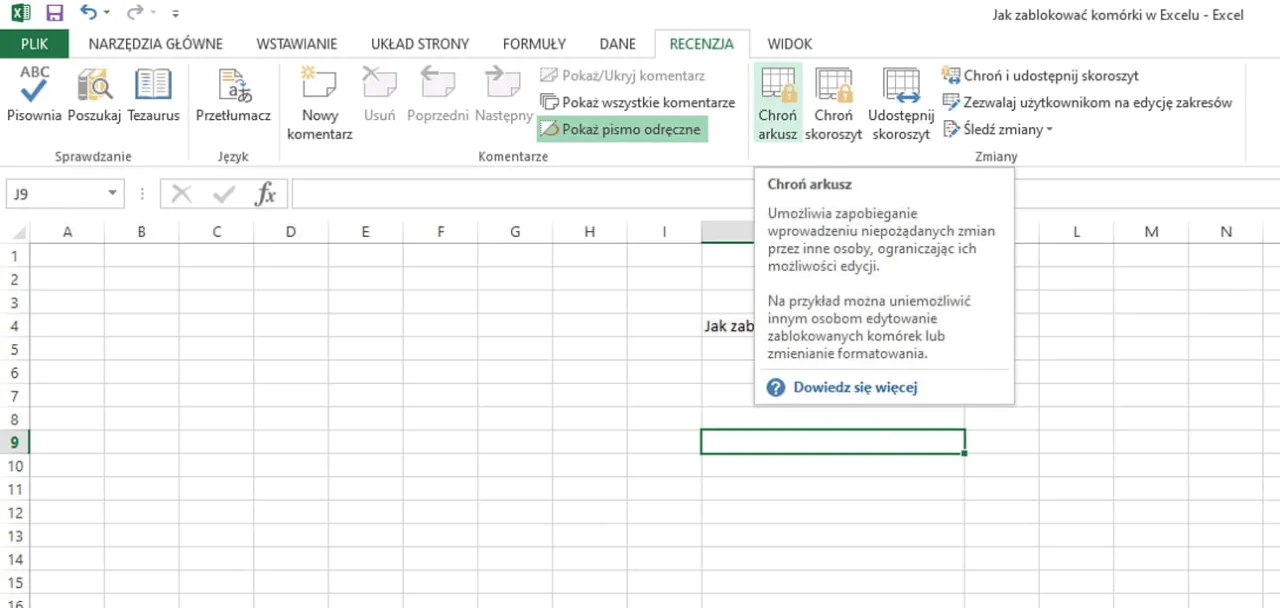The image size is (1280, 608).
Task: Select the RECENZJA tab
Action: [x=702, y=44]
